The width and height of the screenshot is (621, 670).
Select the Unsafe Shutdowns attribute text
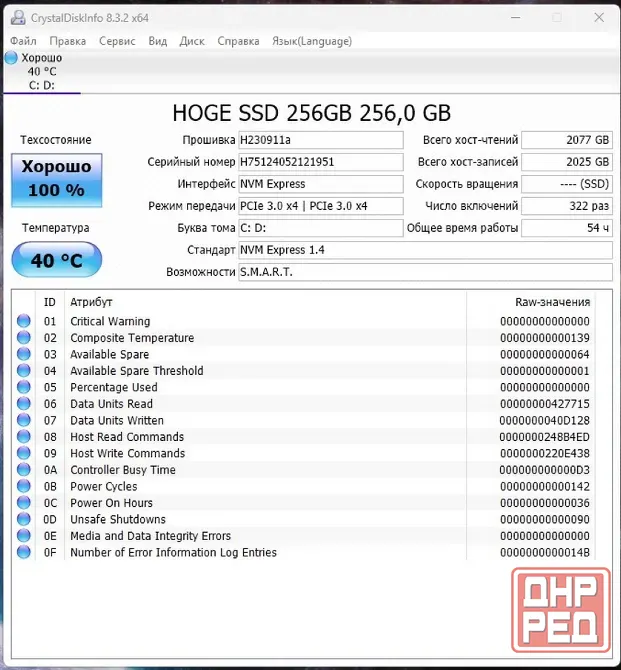118,519
